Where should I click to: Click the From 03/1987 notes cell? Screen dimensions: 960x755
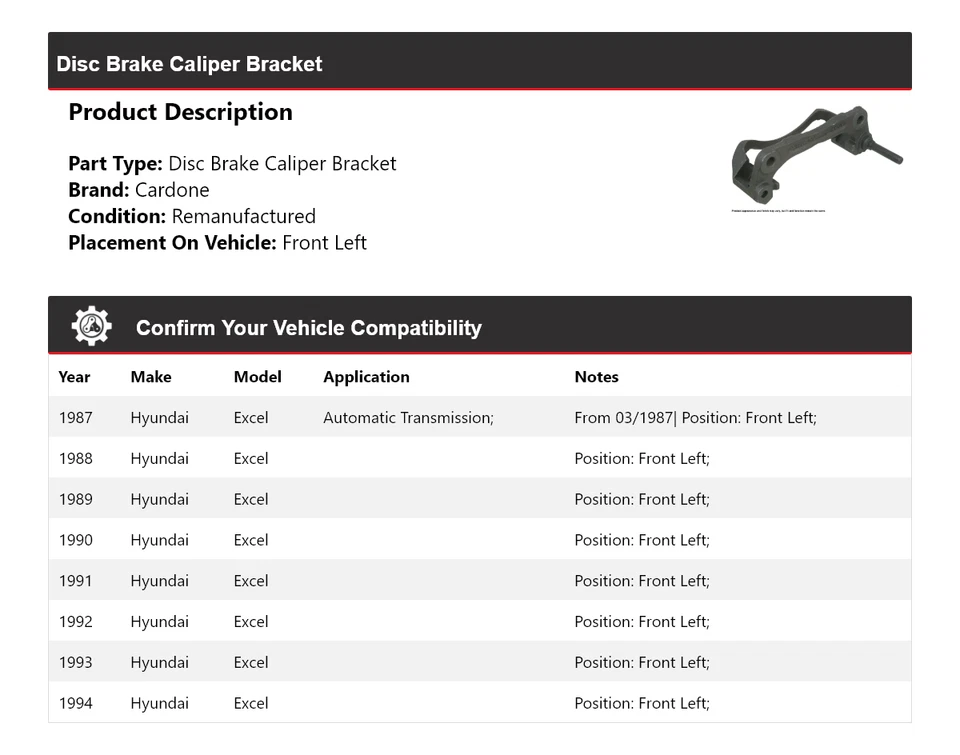point(695,418)
